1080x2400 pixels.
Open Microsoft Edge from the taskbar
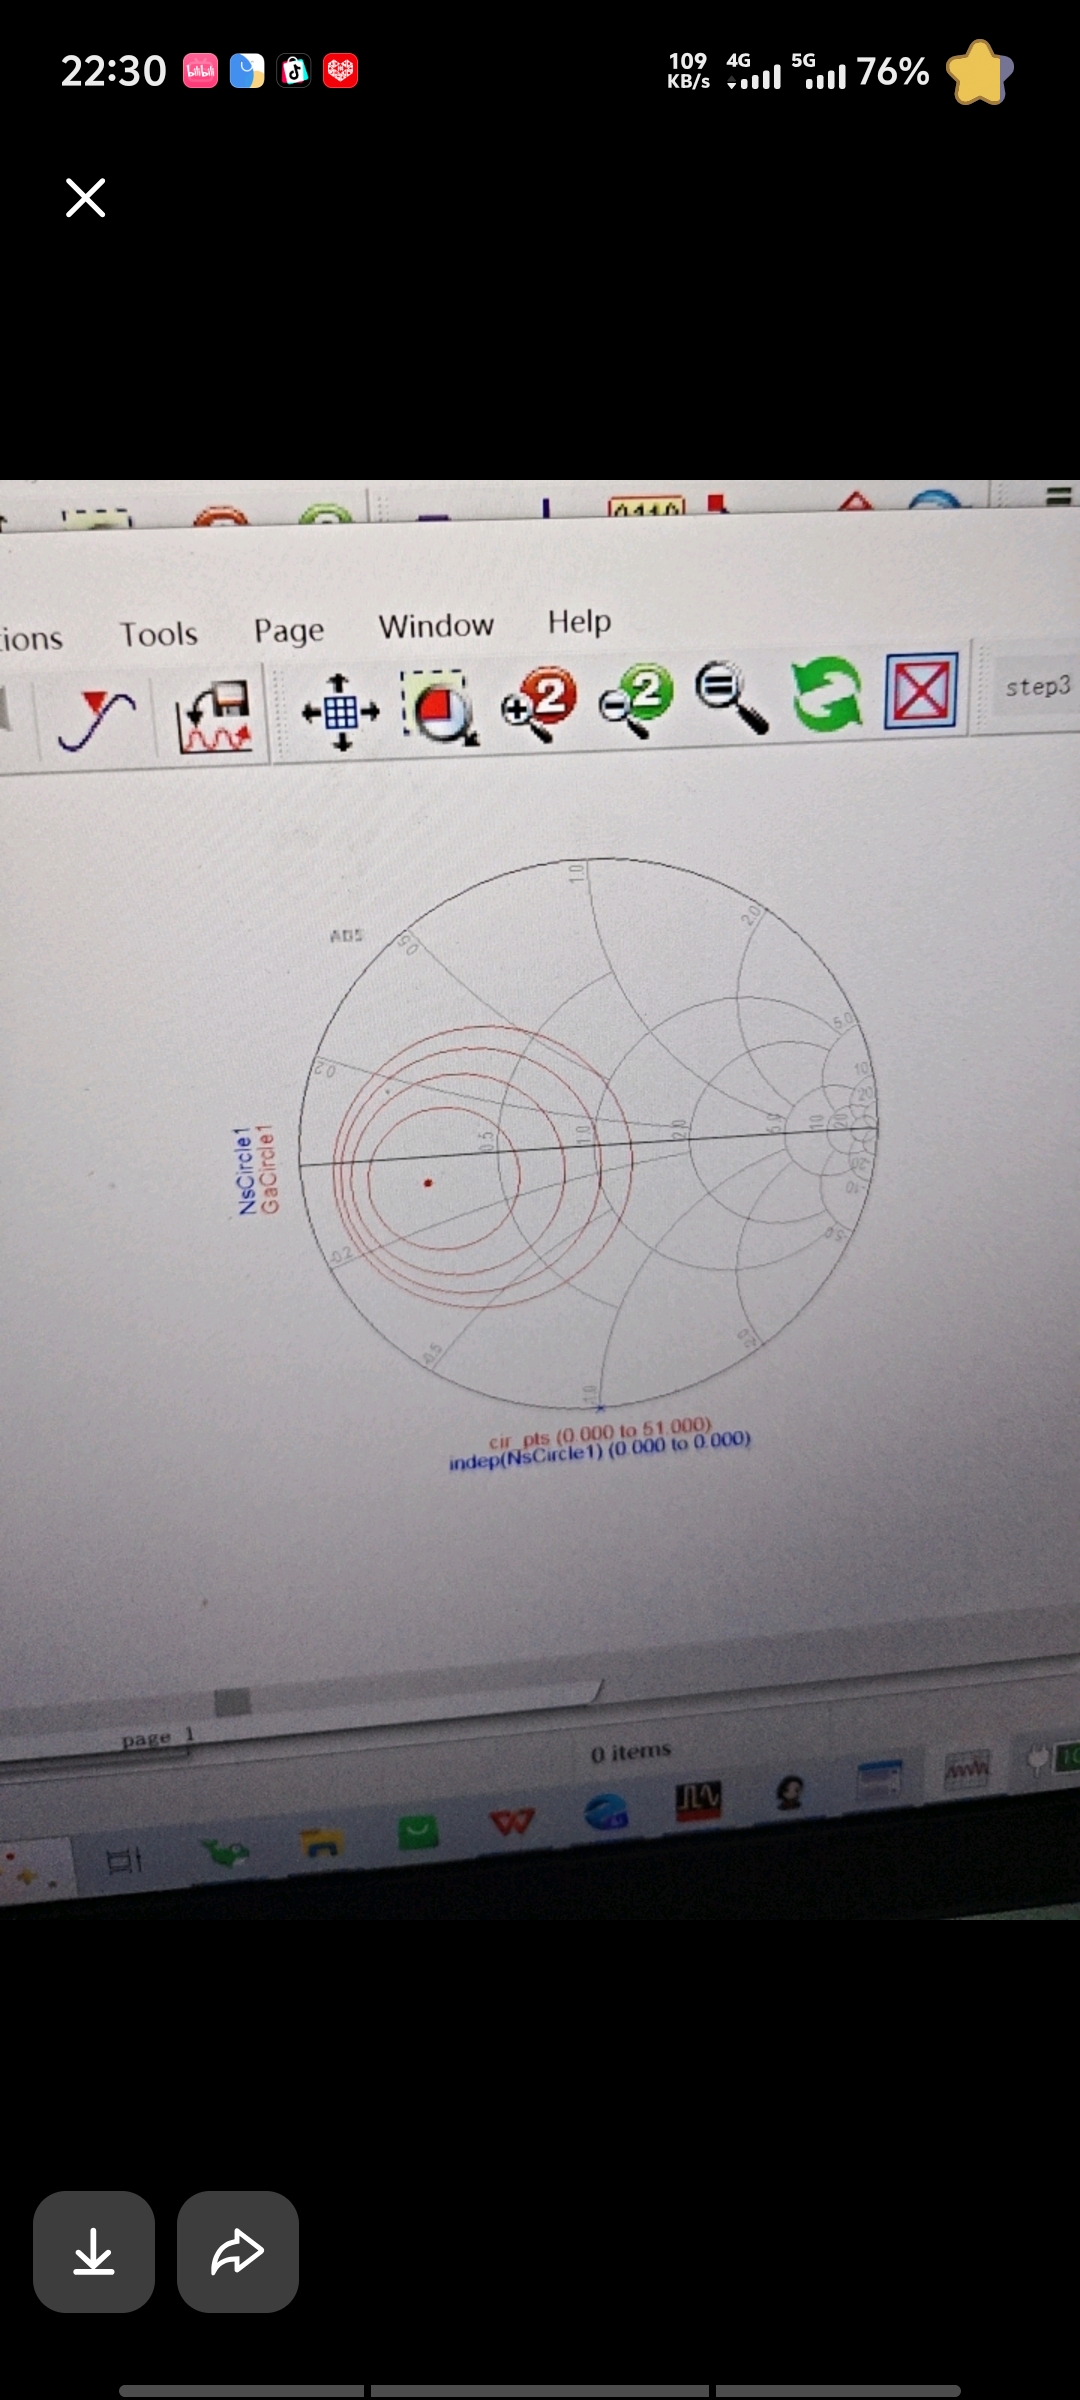pos(606,1812)
